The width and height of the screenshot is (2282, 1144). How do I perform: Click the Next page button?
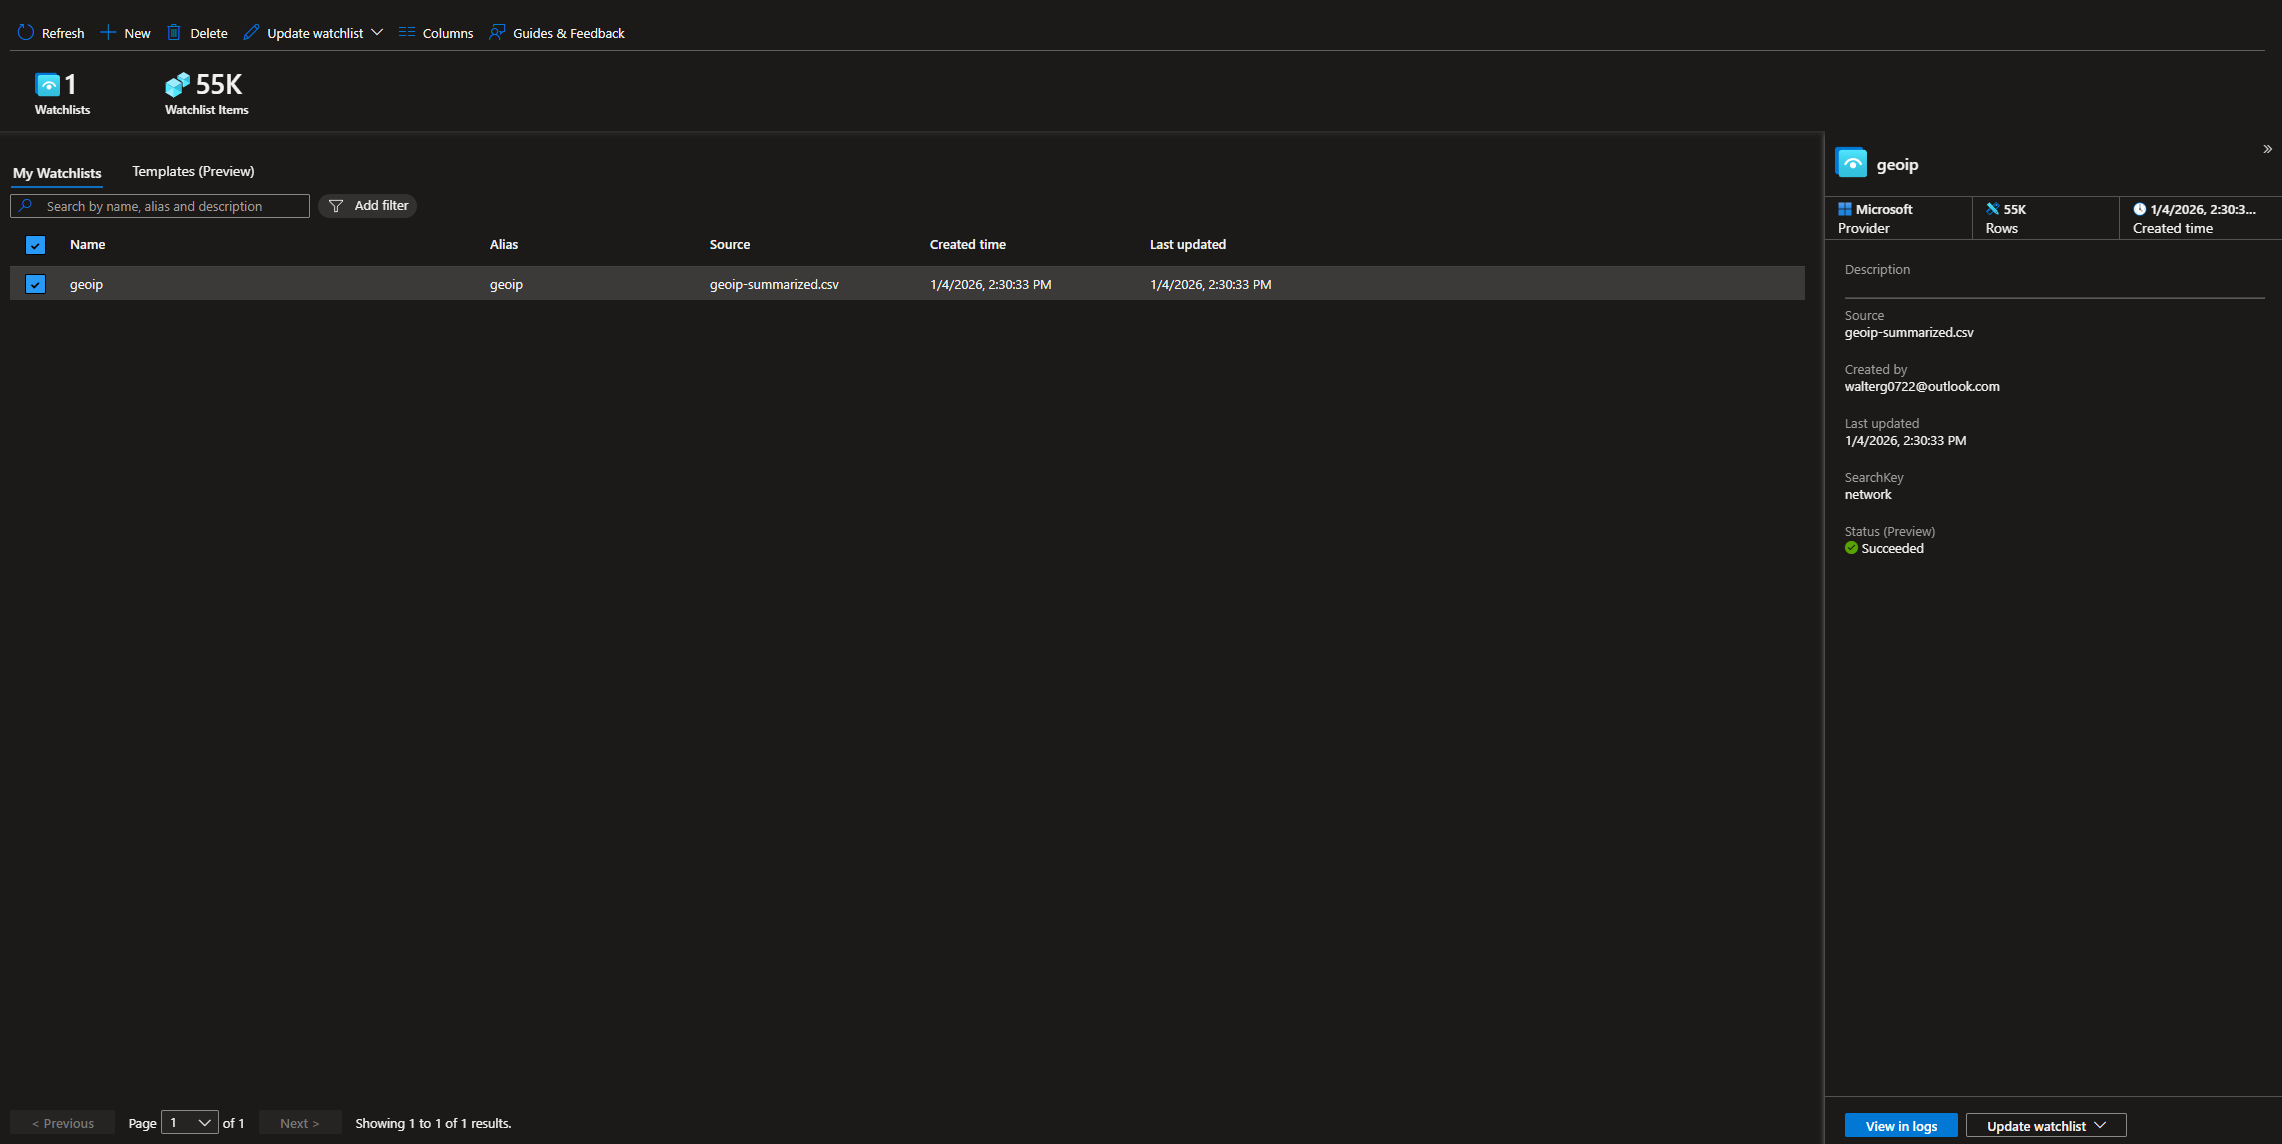click(x=299, y=1123)
